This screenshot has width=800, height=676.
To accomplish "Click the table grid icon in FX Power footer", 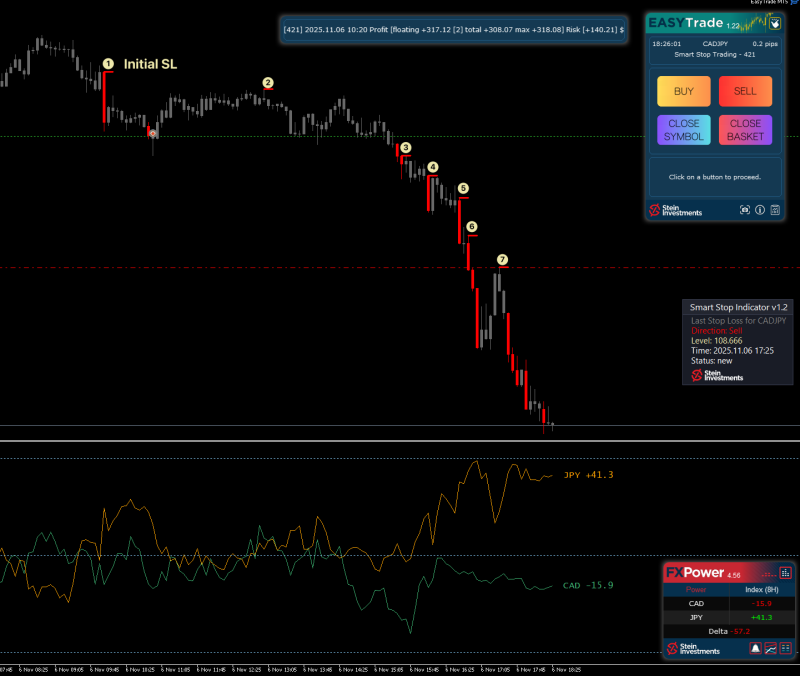I will (x=785, y=649).
